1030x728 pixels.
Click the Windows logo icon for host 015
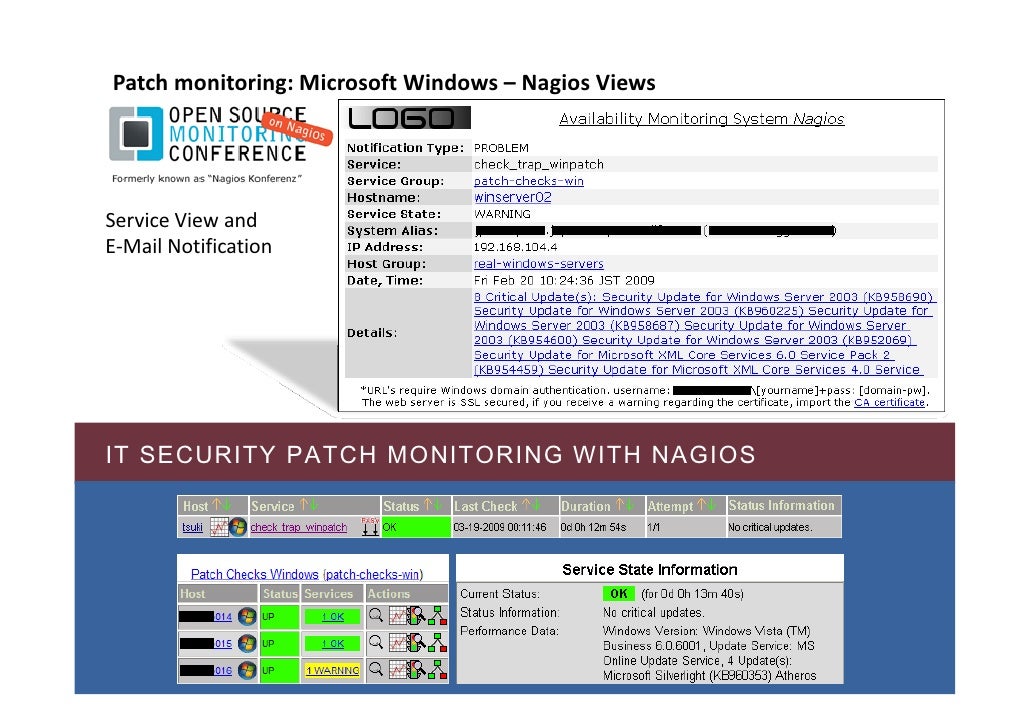point(247,643)
